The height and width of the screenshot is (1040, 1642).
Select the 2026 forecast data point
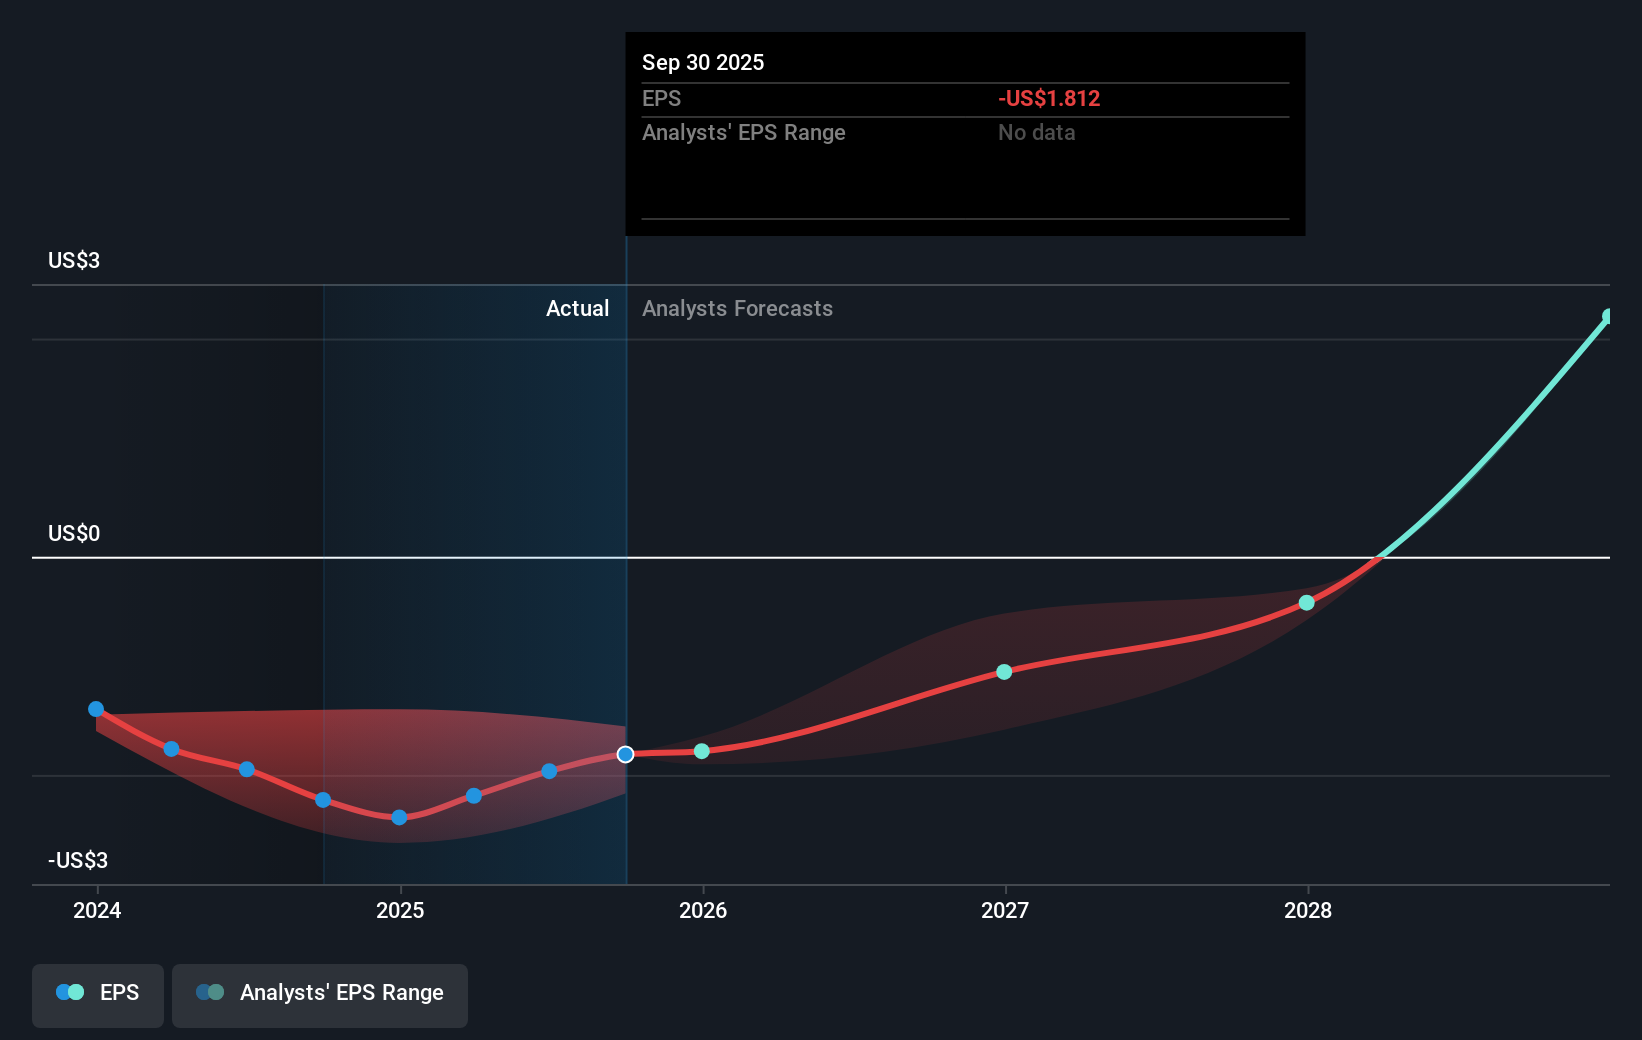[x=702, y=751]
